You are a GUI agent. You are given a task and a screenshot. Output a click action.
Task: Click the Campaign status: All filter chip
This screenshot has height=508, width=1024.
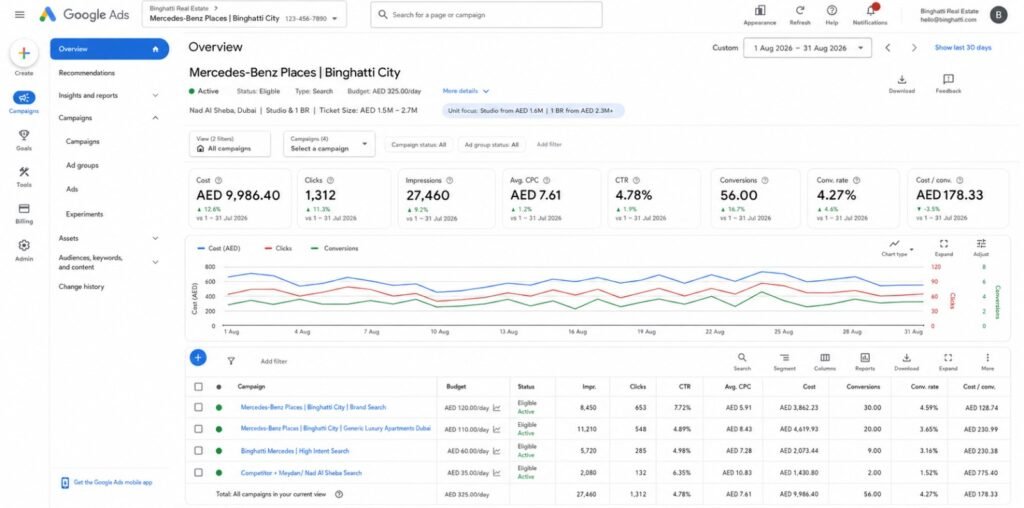click(x=419, y=144)
